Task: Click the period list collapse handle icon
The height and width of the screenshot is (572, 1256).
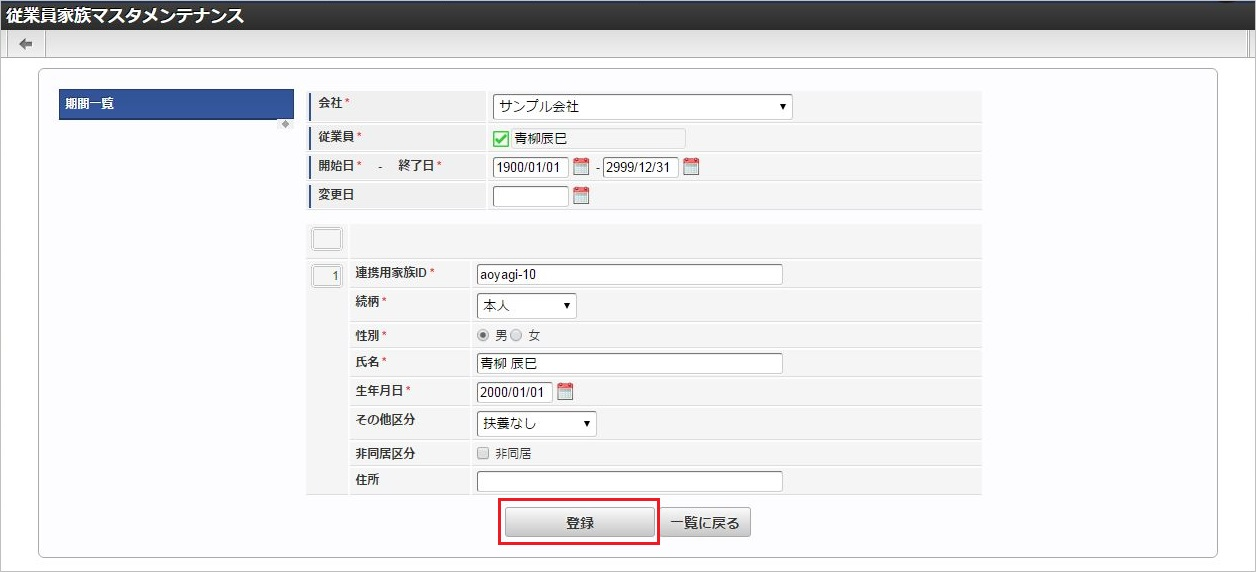Action: point(286,124)
